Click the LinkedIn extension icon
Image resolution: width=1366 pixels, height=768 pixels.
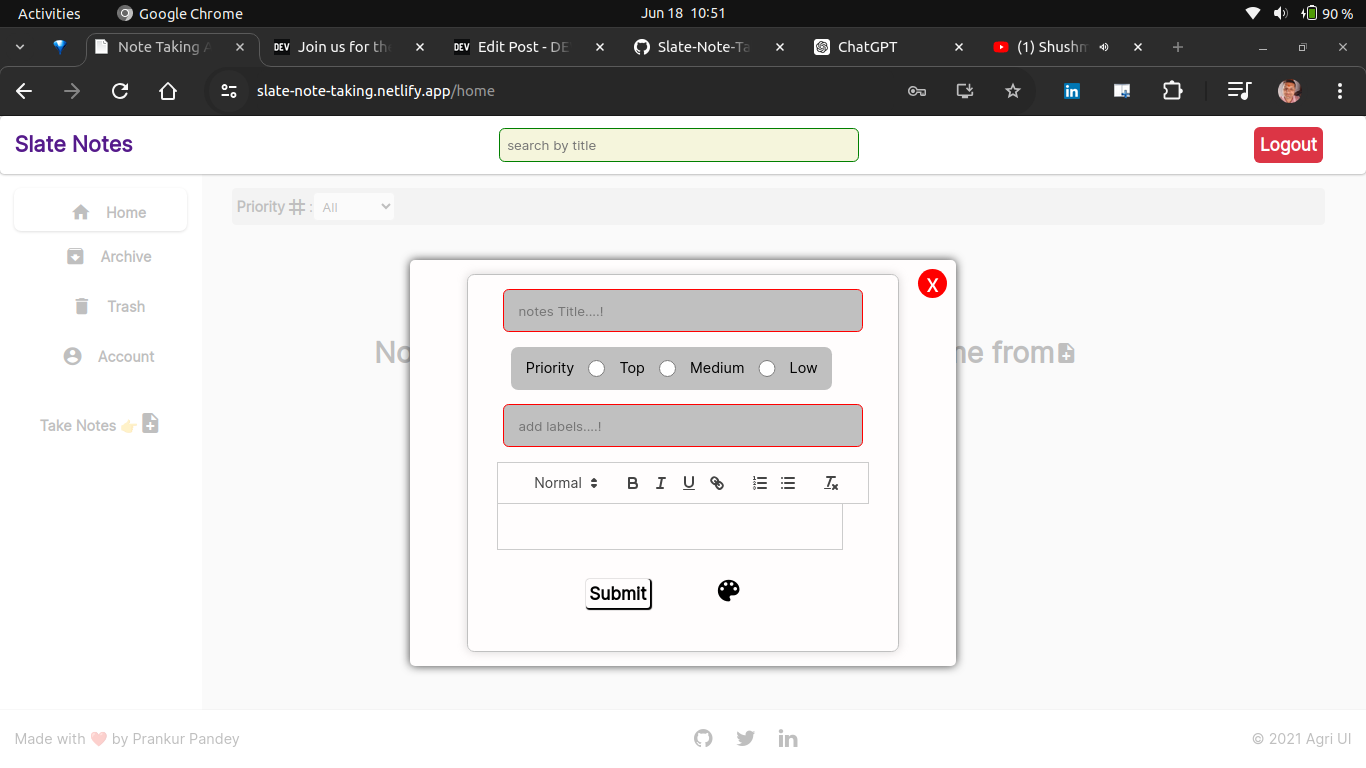coord(1072,91)
